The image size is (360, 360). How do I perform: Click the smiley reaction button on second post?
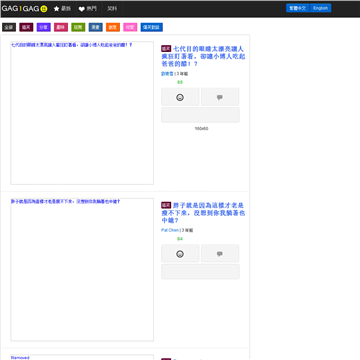[x=180, y=254]
